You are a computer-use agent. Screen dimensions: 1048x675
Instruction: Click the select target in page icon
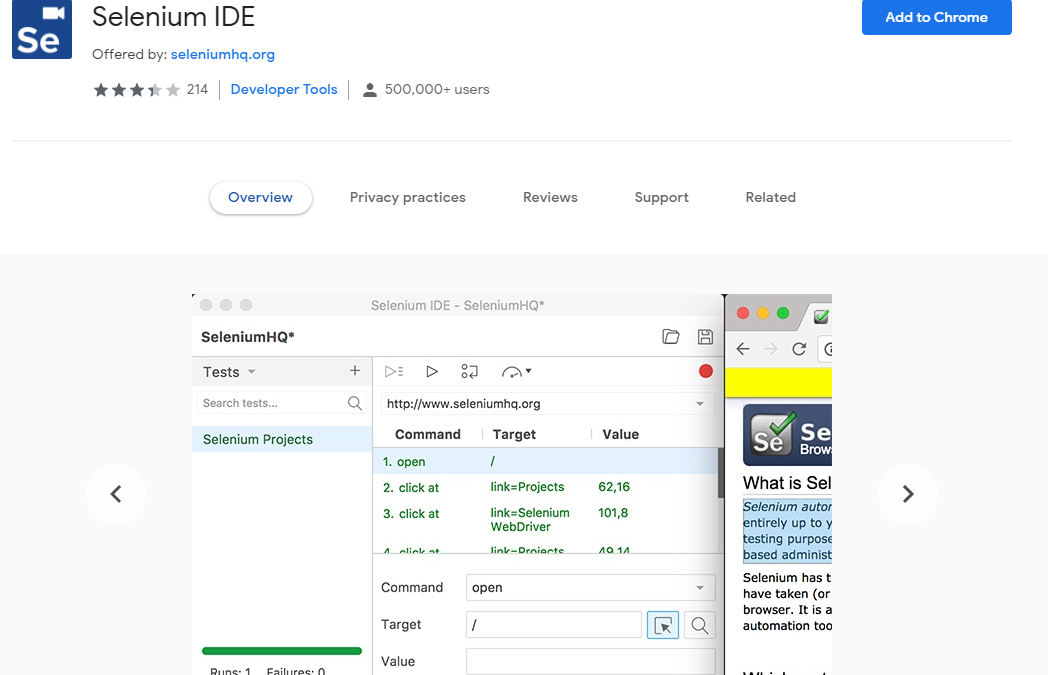point(663,625)
